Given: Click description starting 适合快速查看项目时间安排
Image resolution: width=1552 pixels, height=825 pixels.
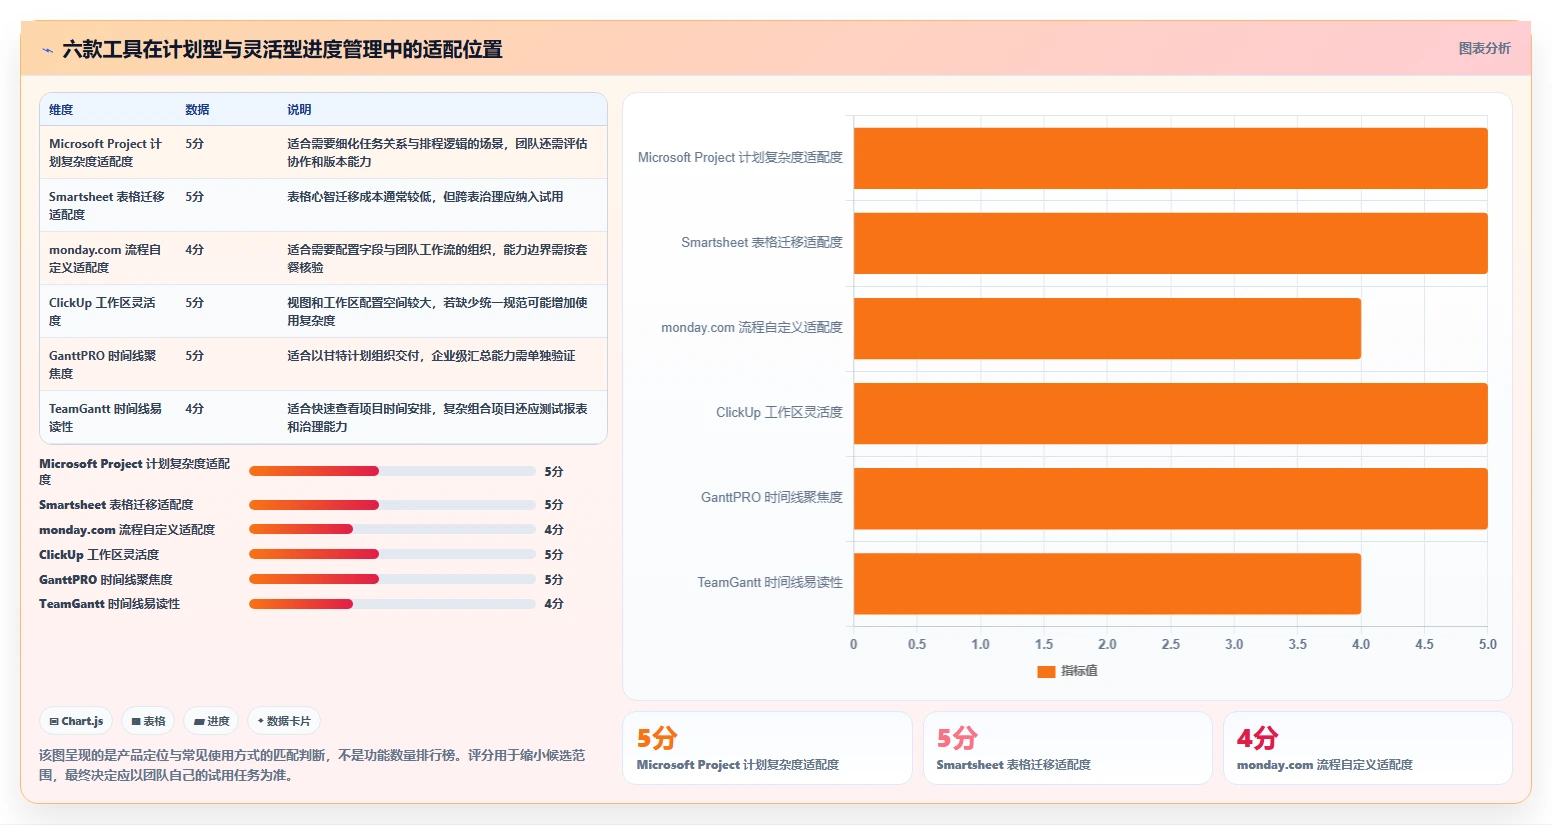Looking at the screenshot, I should (437, 417).
